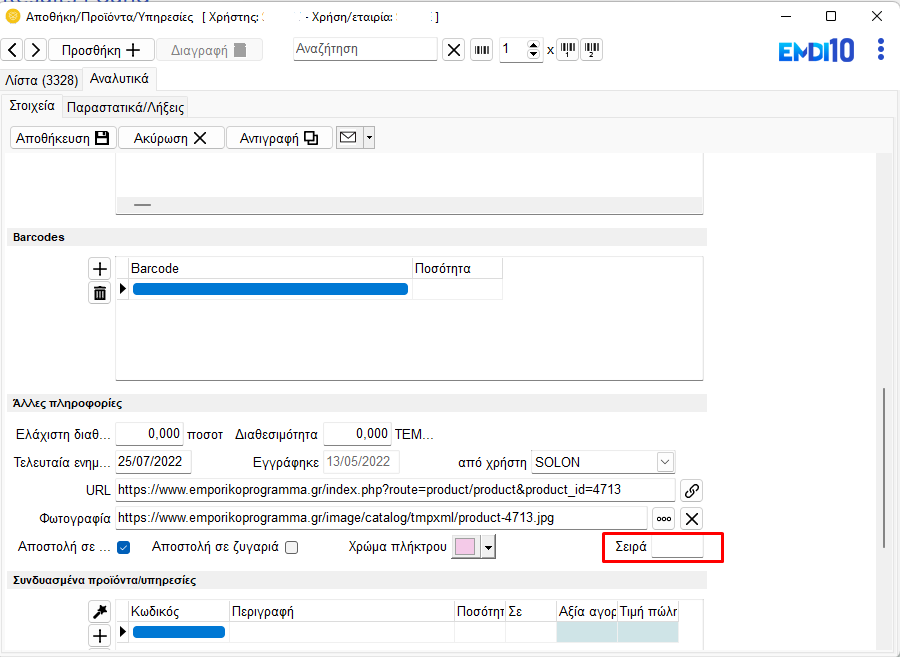The image size is (900, 657).
Task: Click the pink key color swatch
Action: (x=465, y=547)
